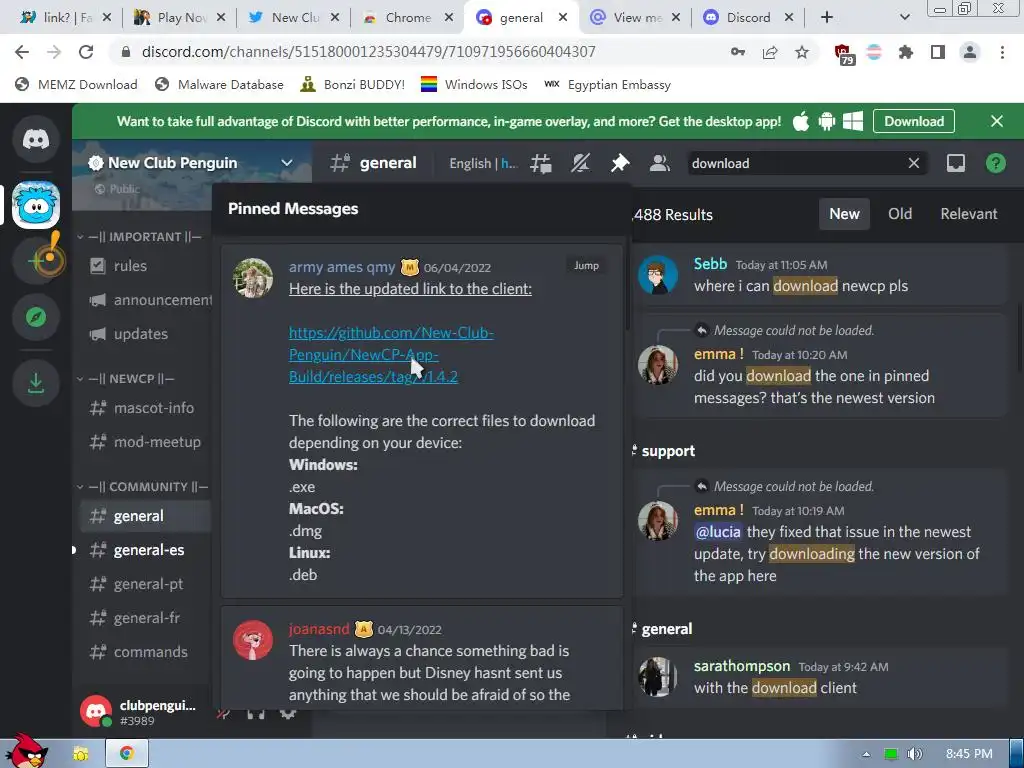Open the saved passwords key icon
Viewport: 1024px width, 768px height.
(x=738, y=52)
